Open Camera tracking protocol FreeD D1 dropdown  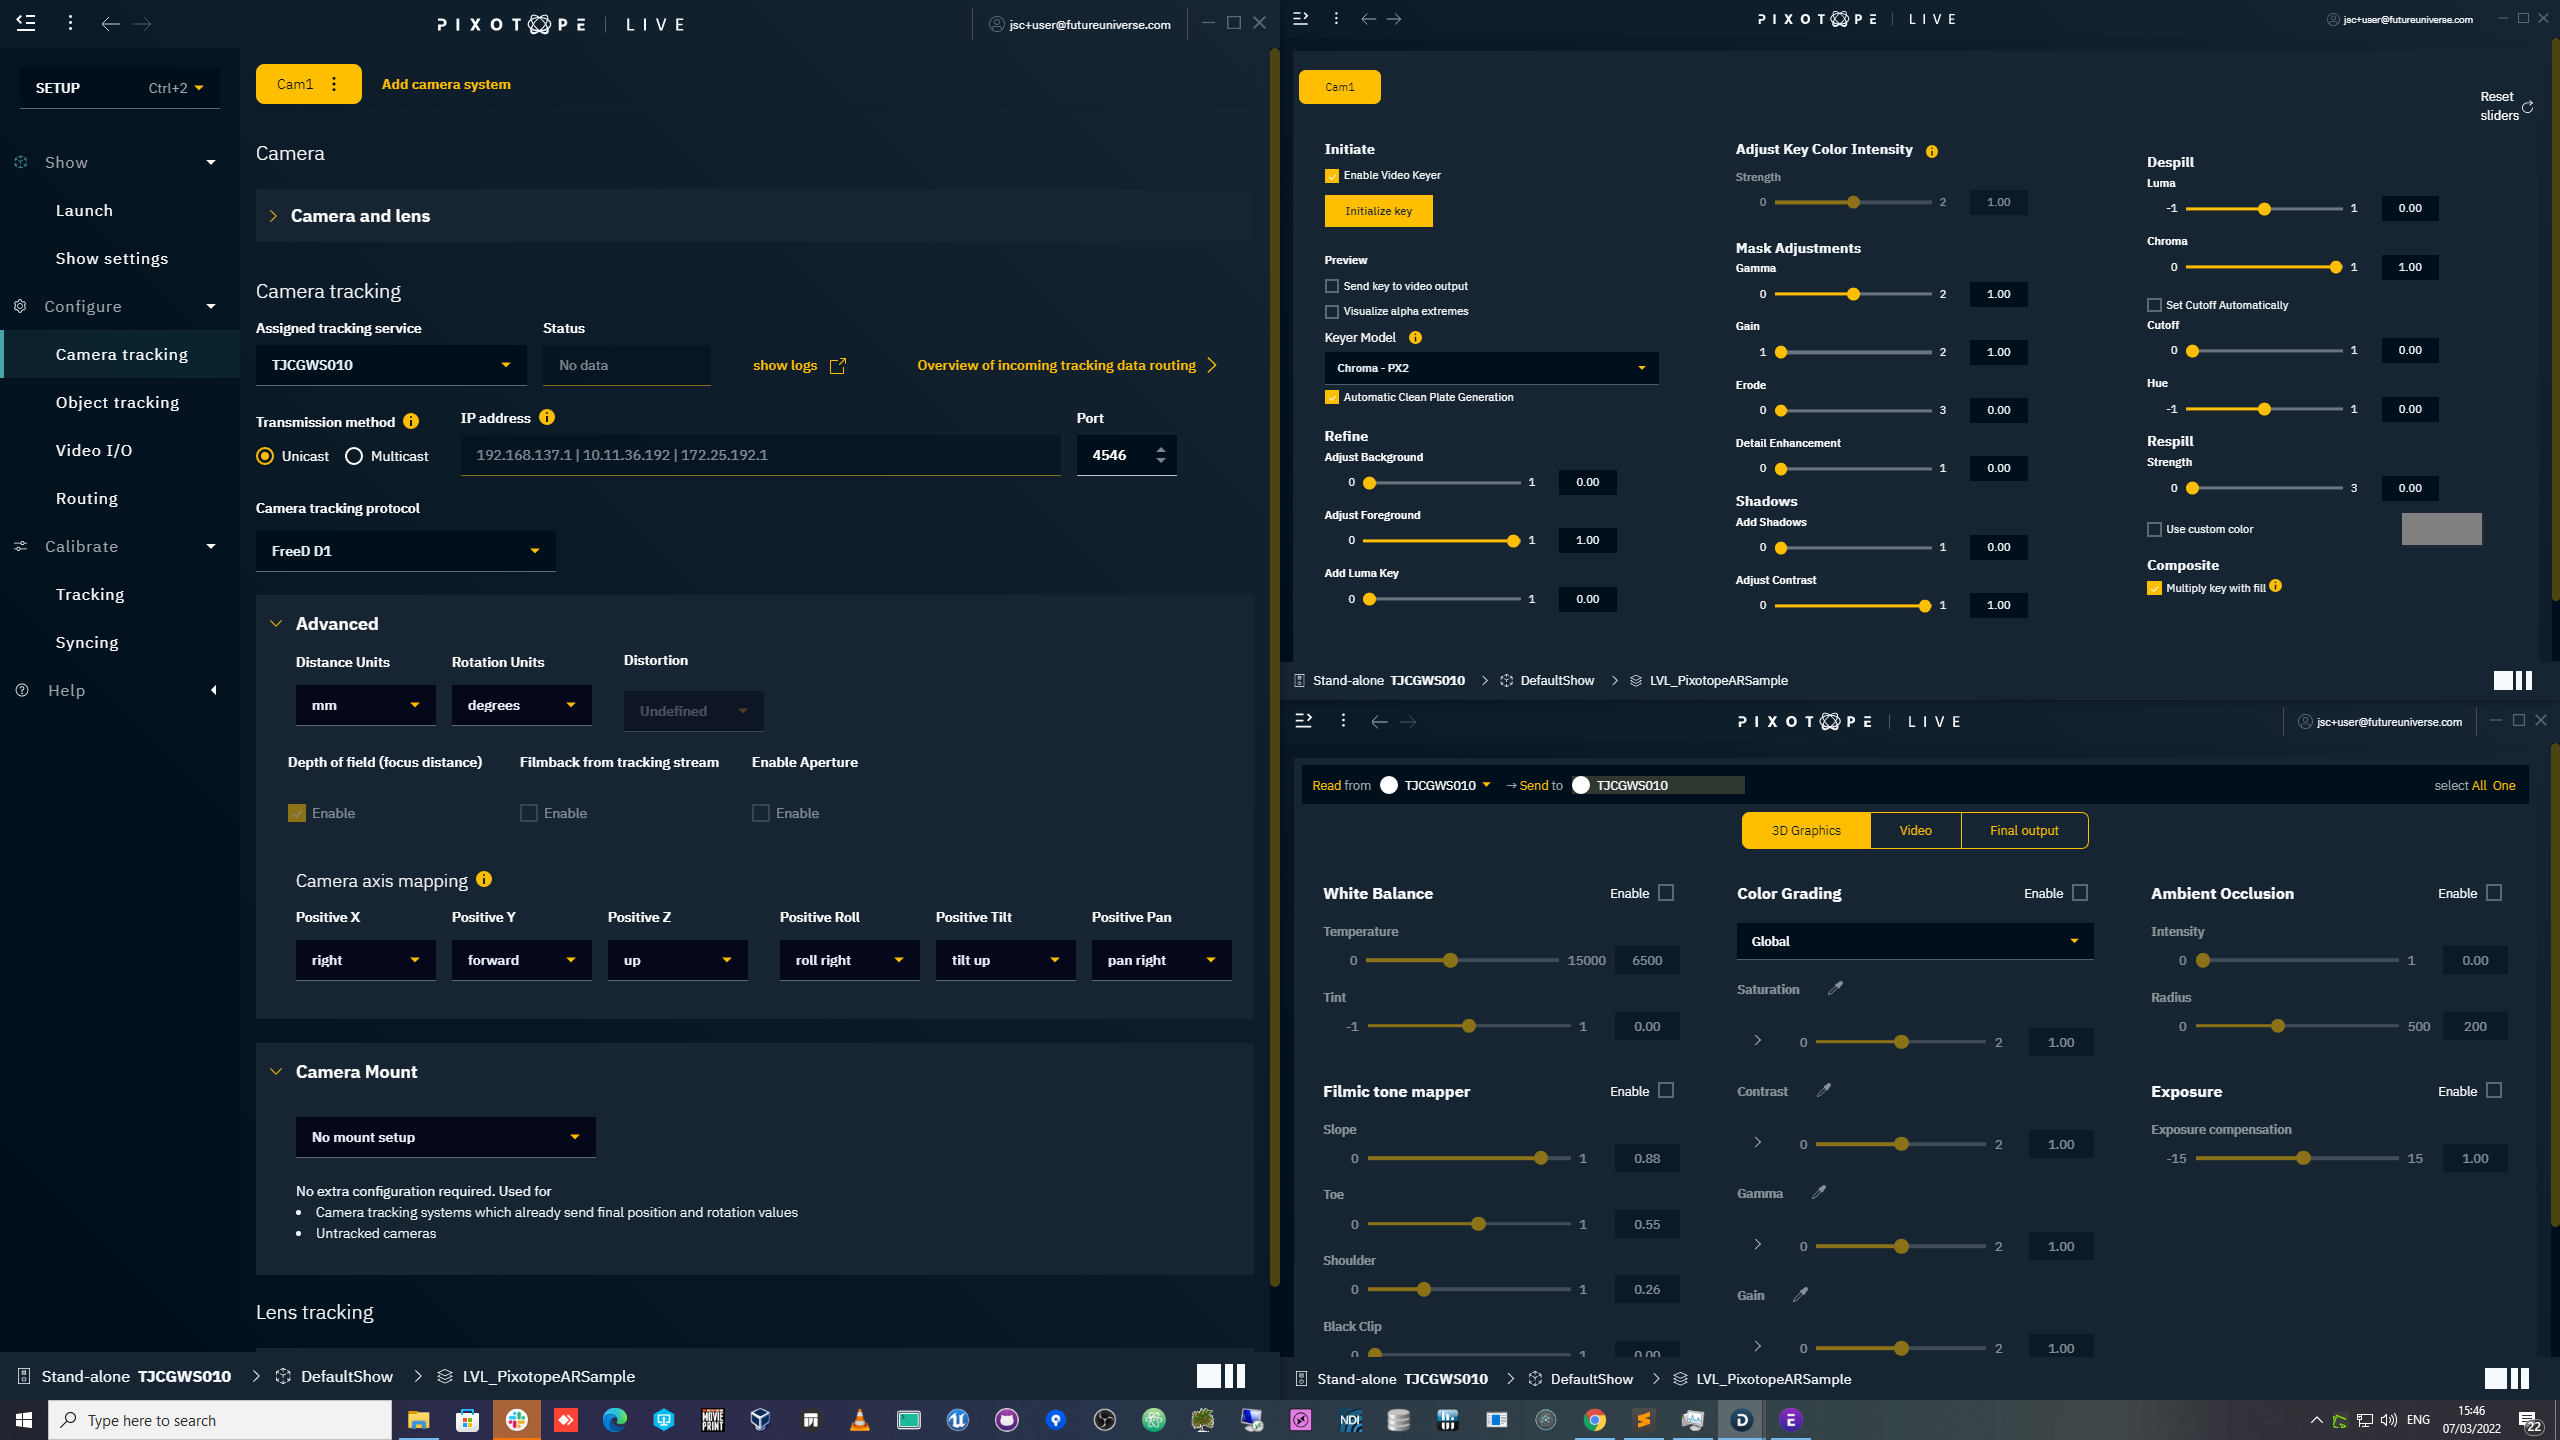pos(405,551)
